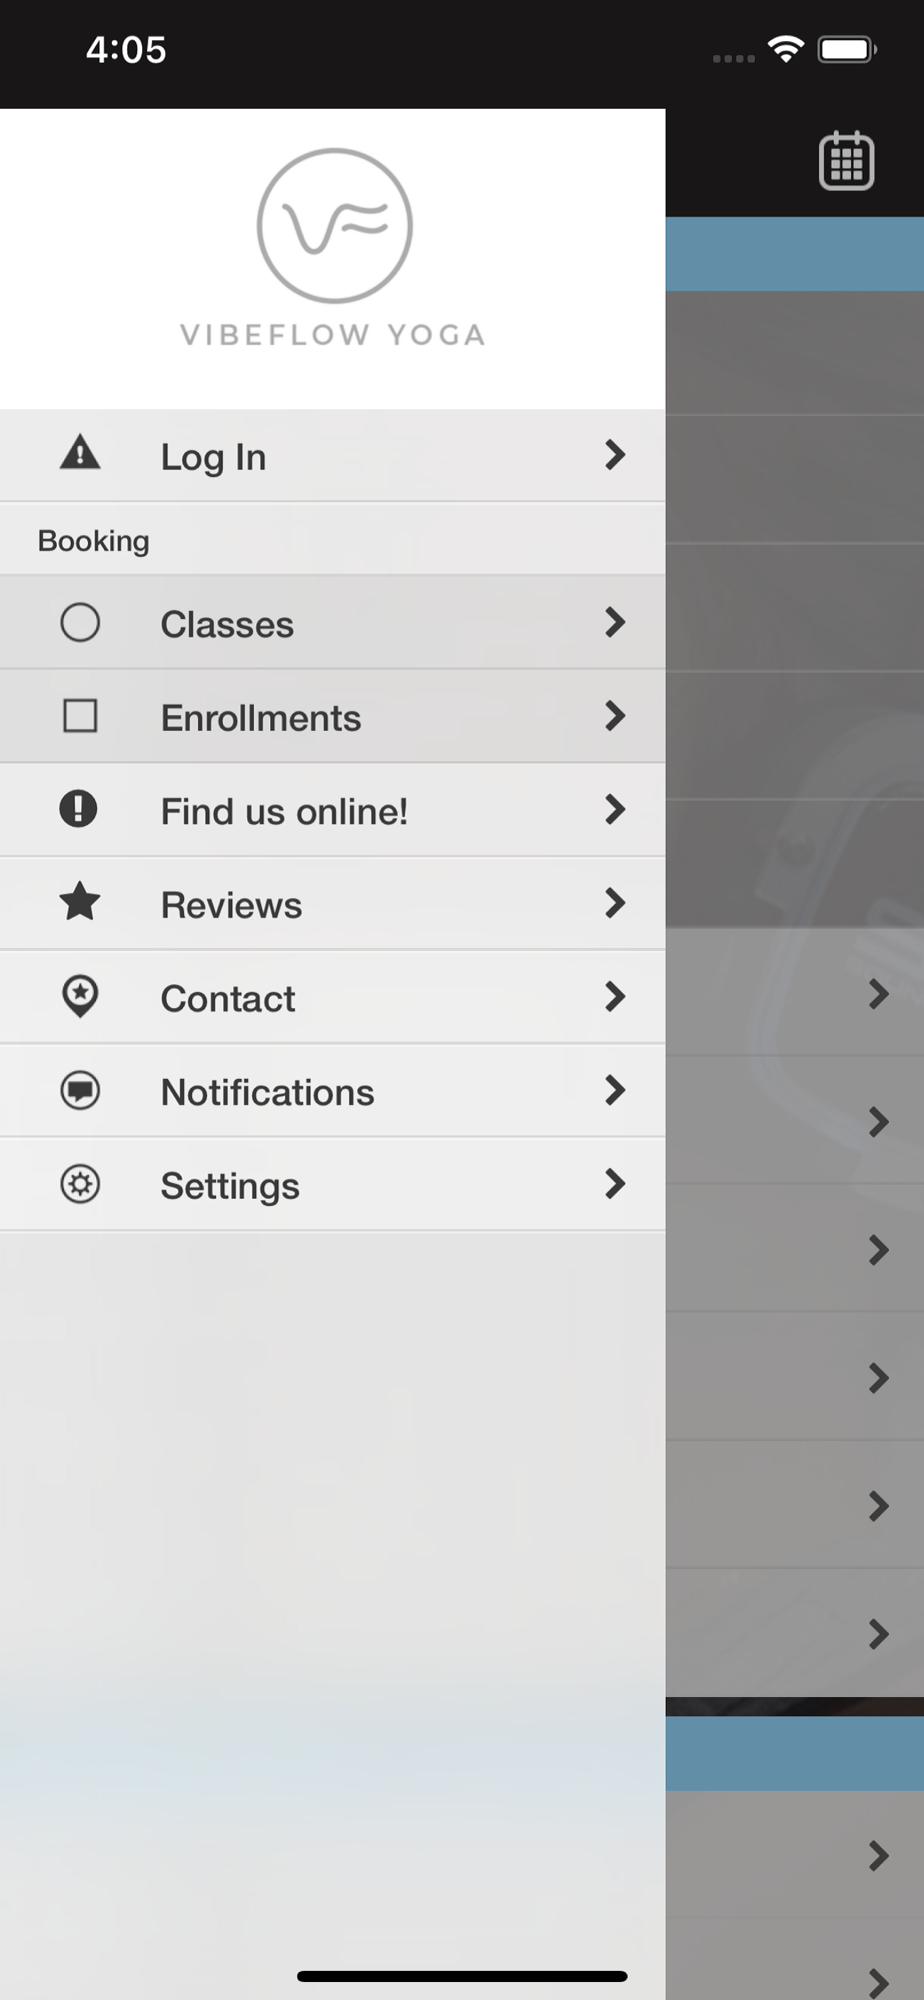Screen dimensions: 924x2000
Task: Tap the speech bubble Notifications icon
Action: [80, 1090]
